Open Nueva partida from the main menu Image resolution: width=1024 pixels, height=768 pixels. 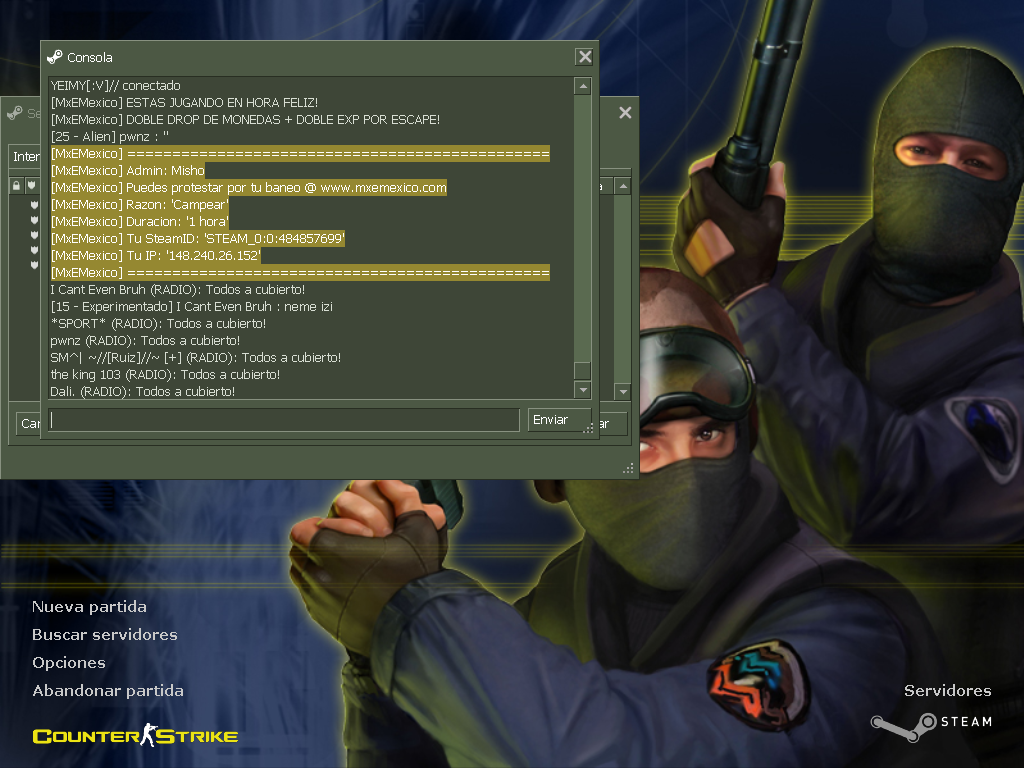(89, 607)
